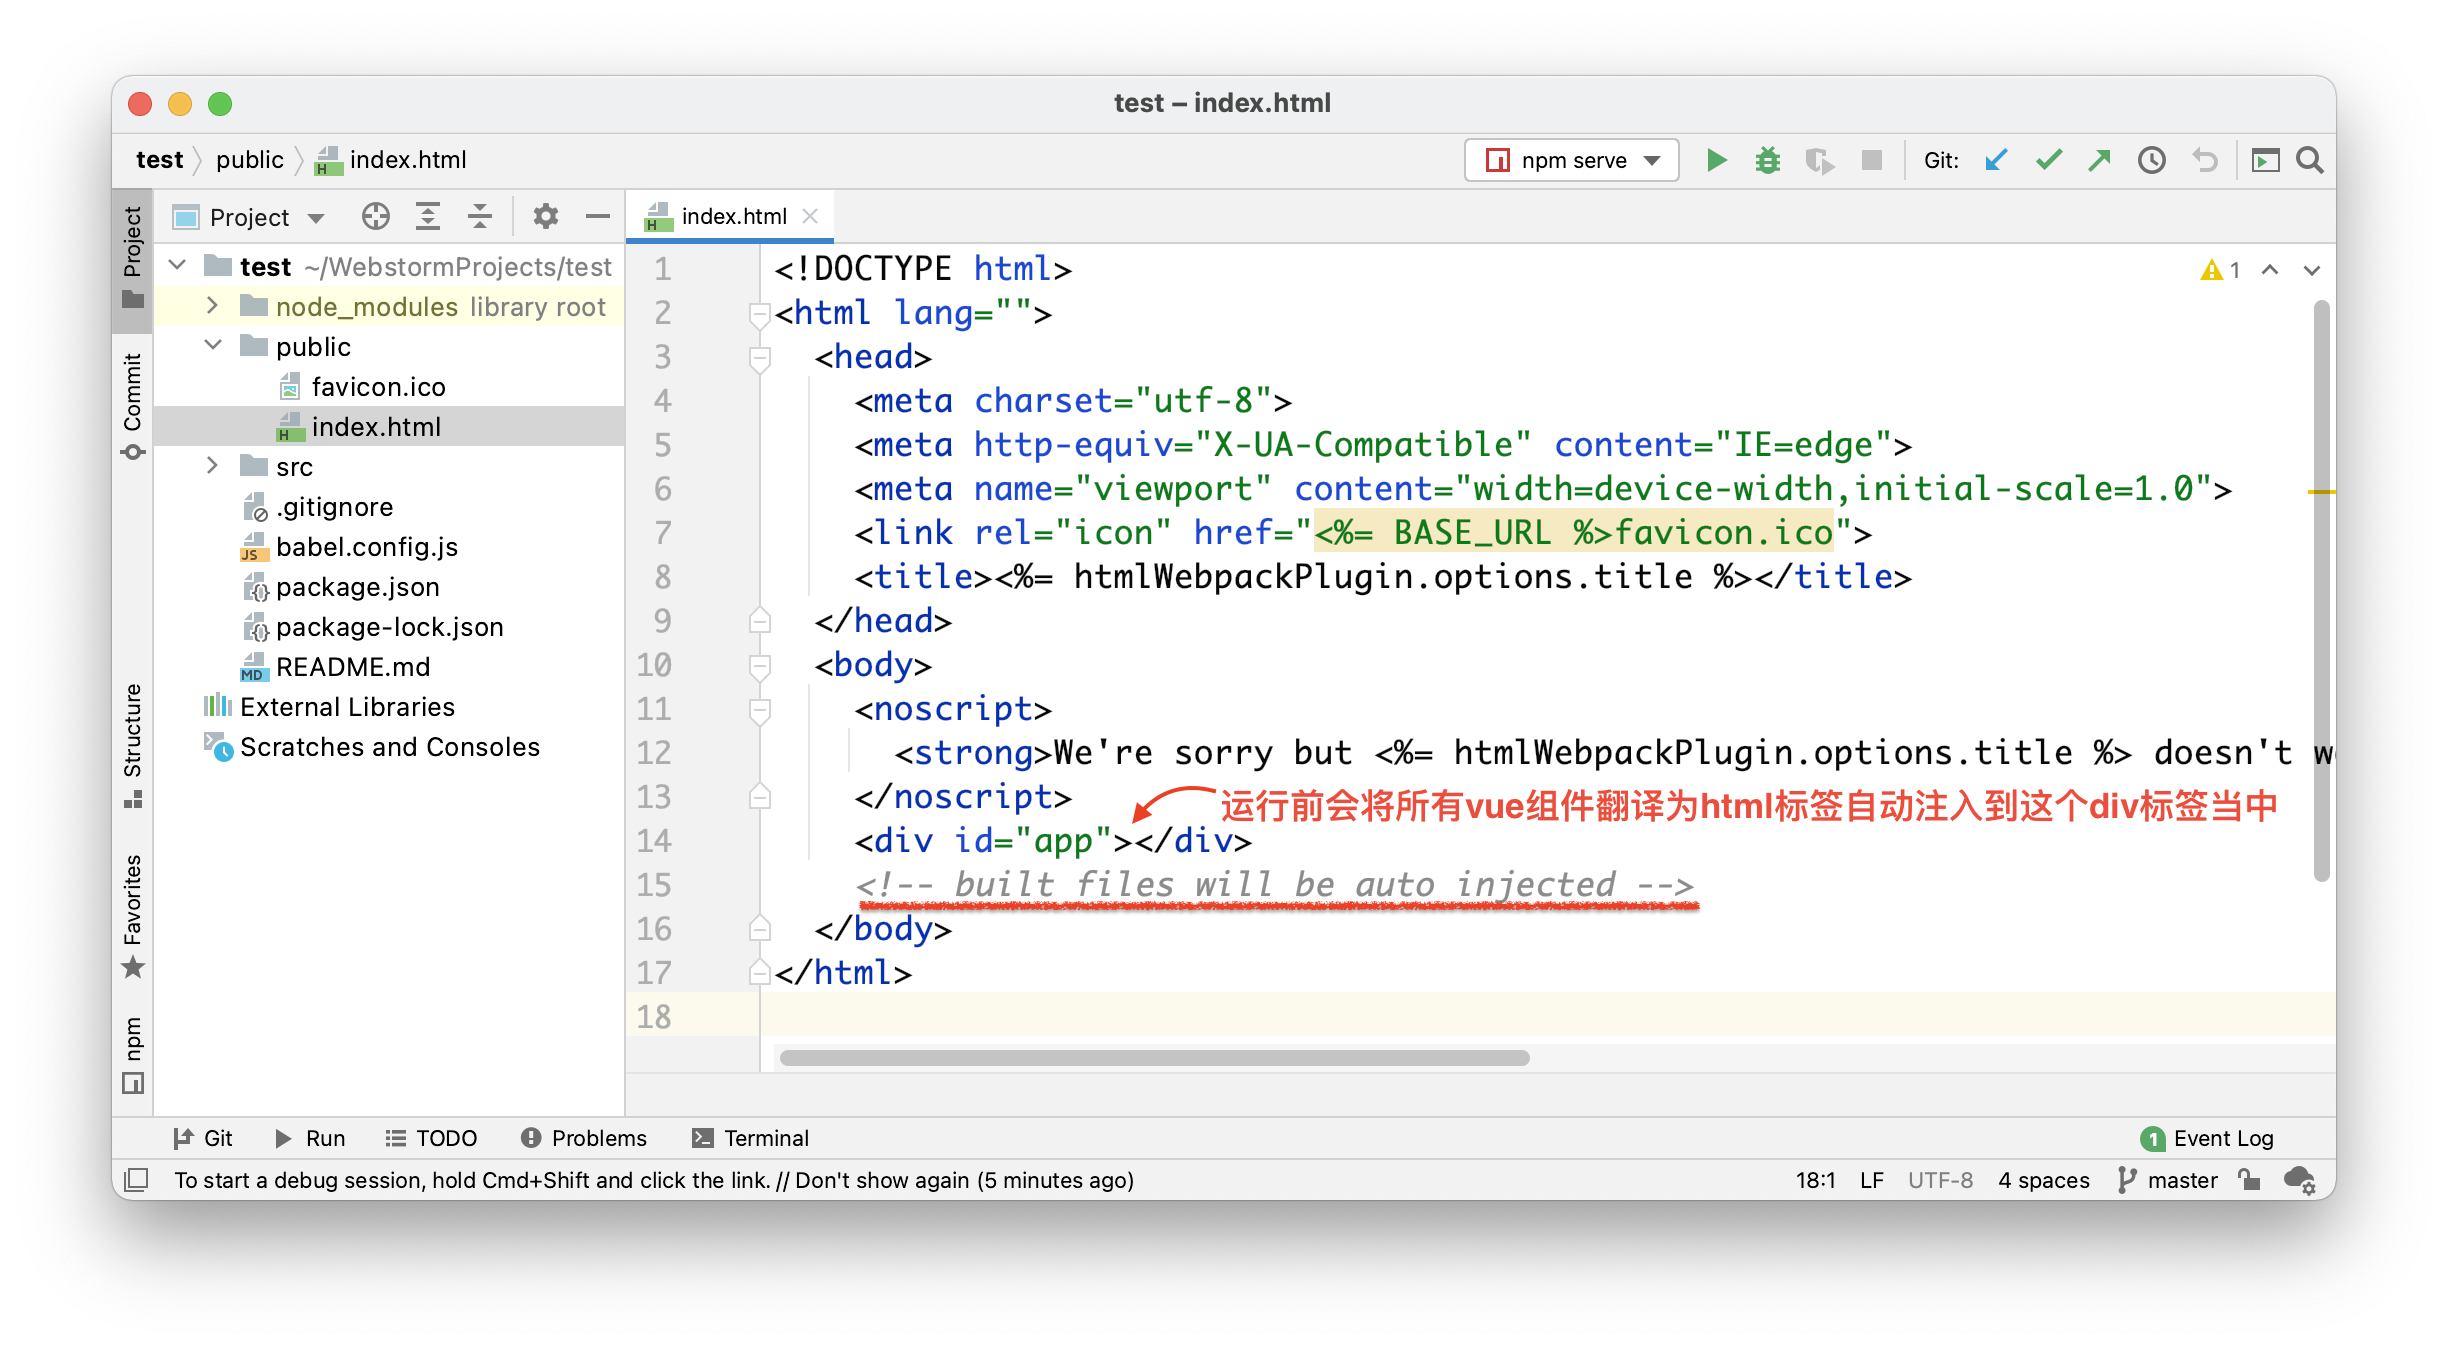Expand all project tree nodes
Image resolution: width=2448 pixels, height=1348 pixels.
[x=428, y=216]
